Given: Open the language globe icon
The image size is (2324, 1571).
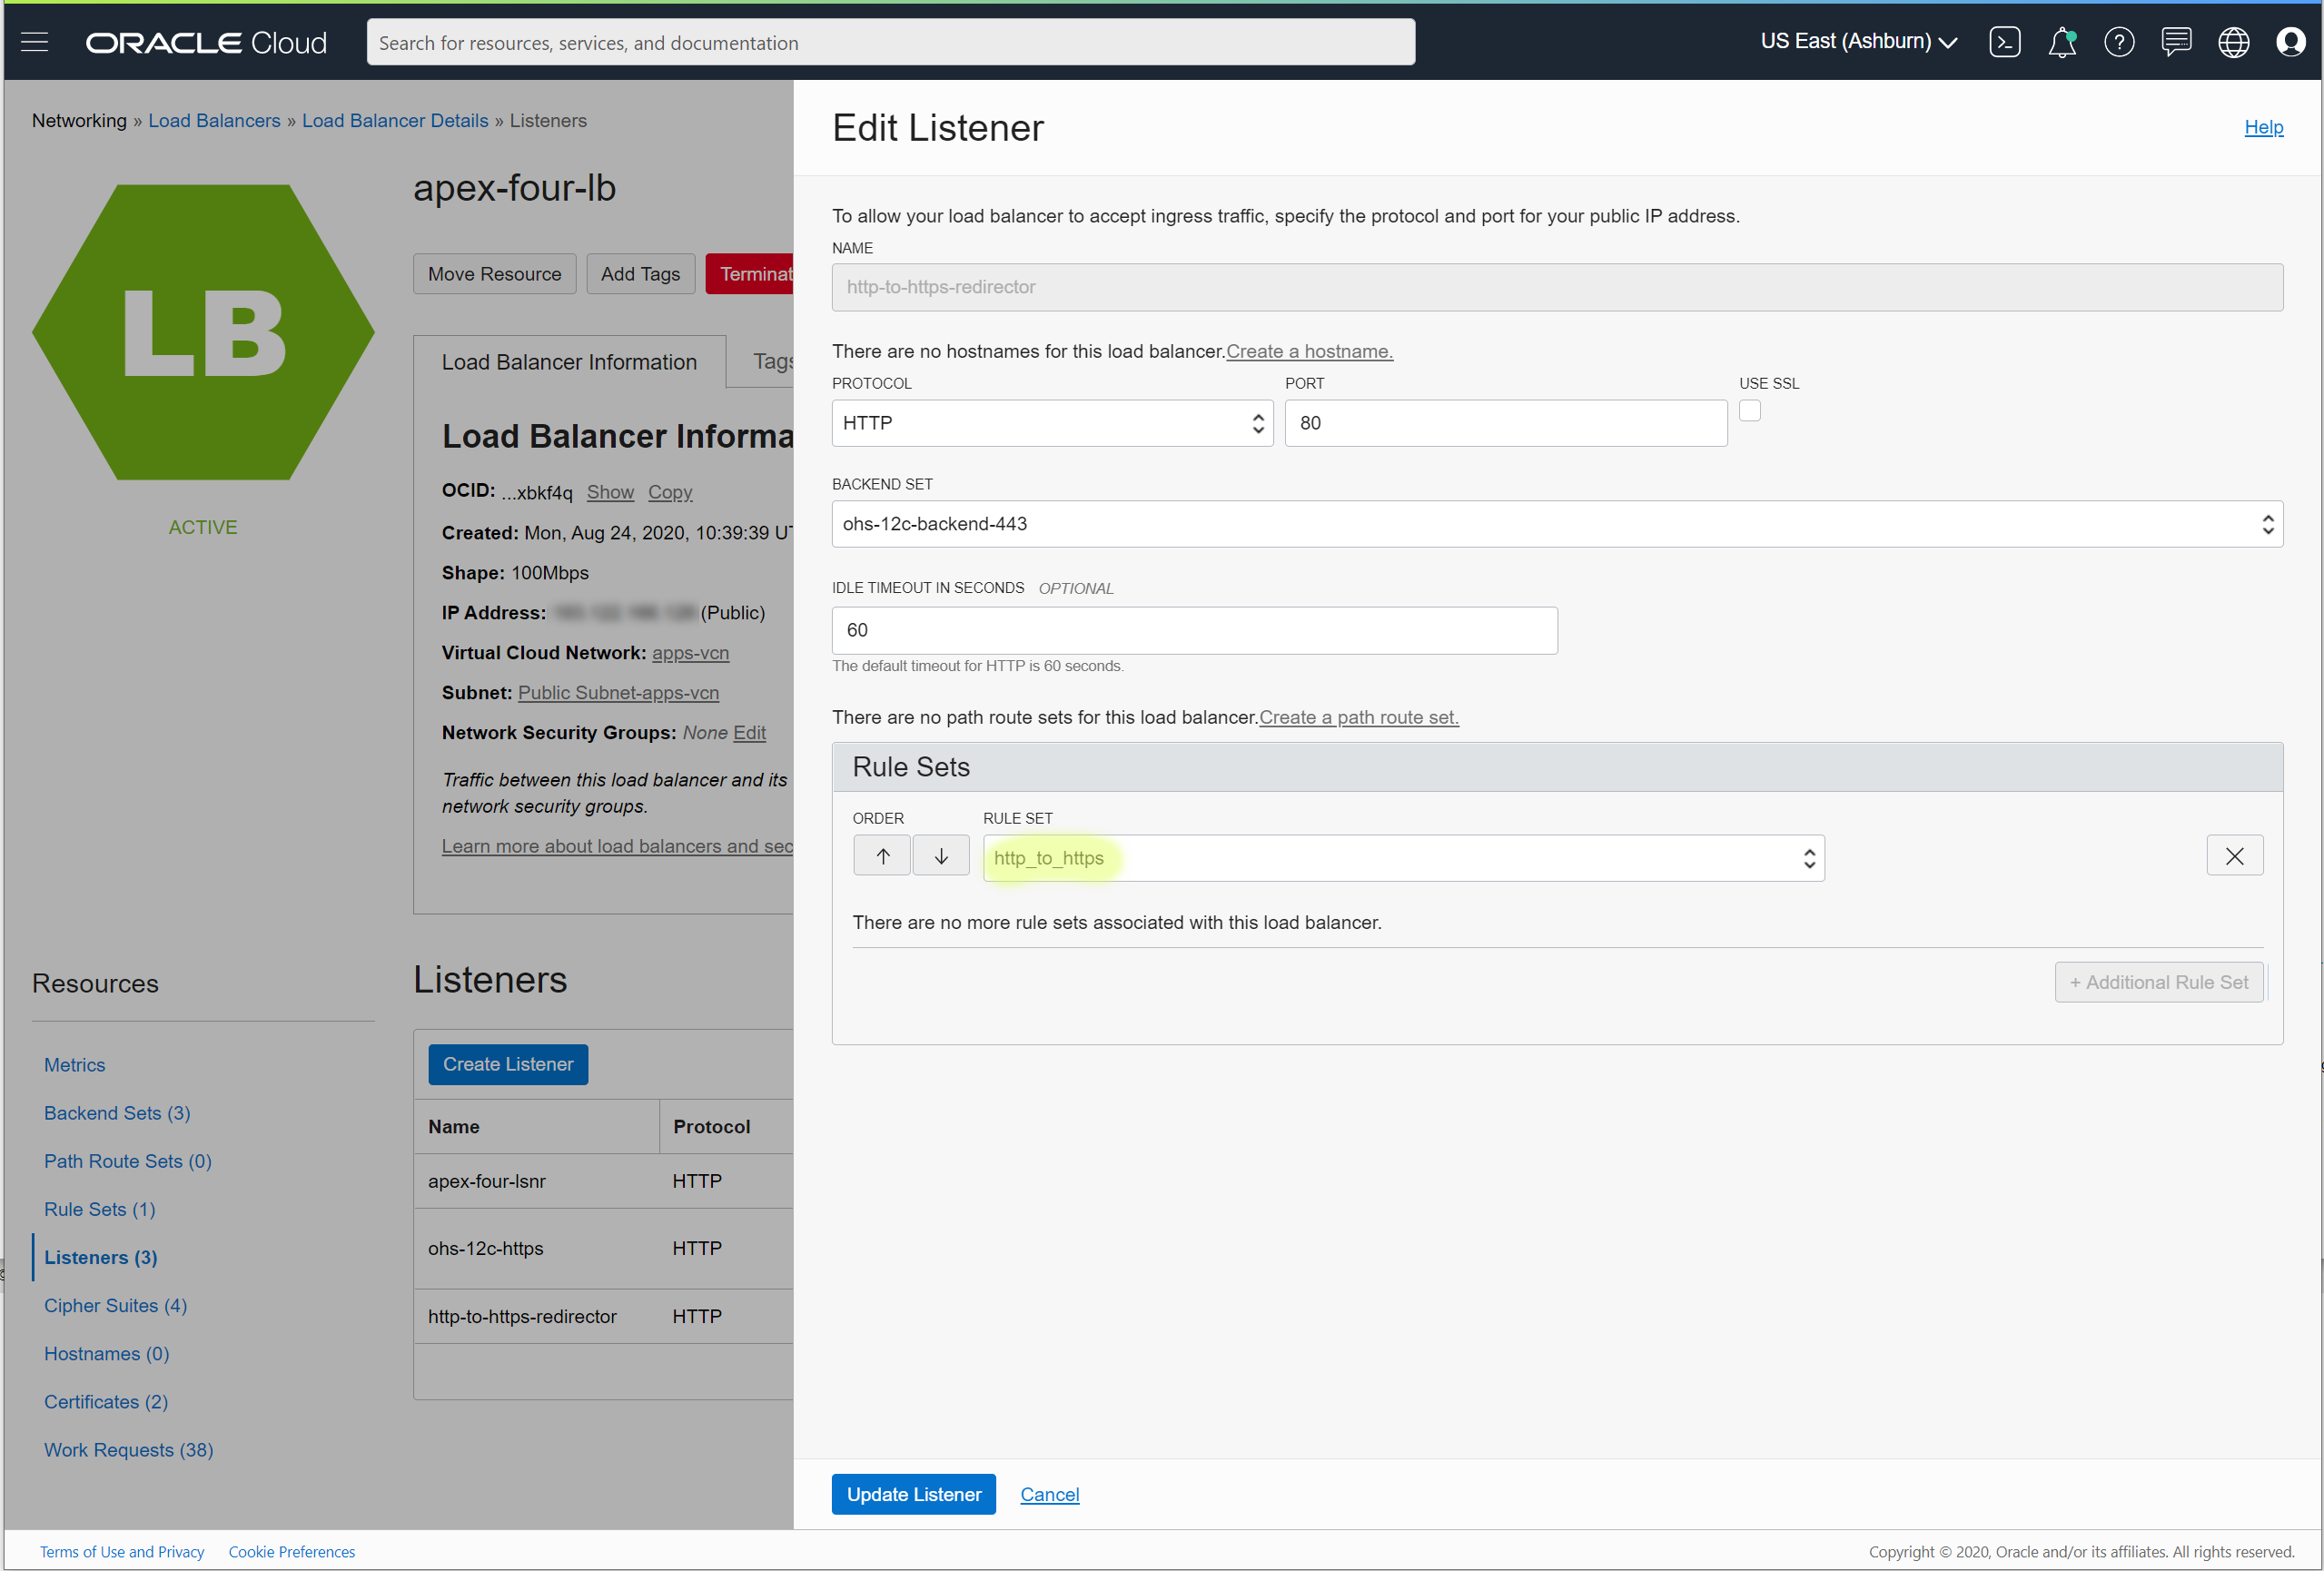Looking at the screenshot, I should (2234, 41).
